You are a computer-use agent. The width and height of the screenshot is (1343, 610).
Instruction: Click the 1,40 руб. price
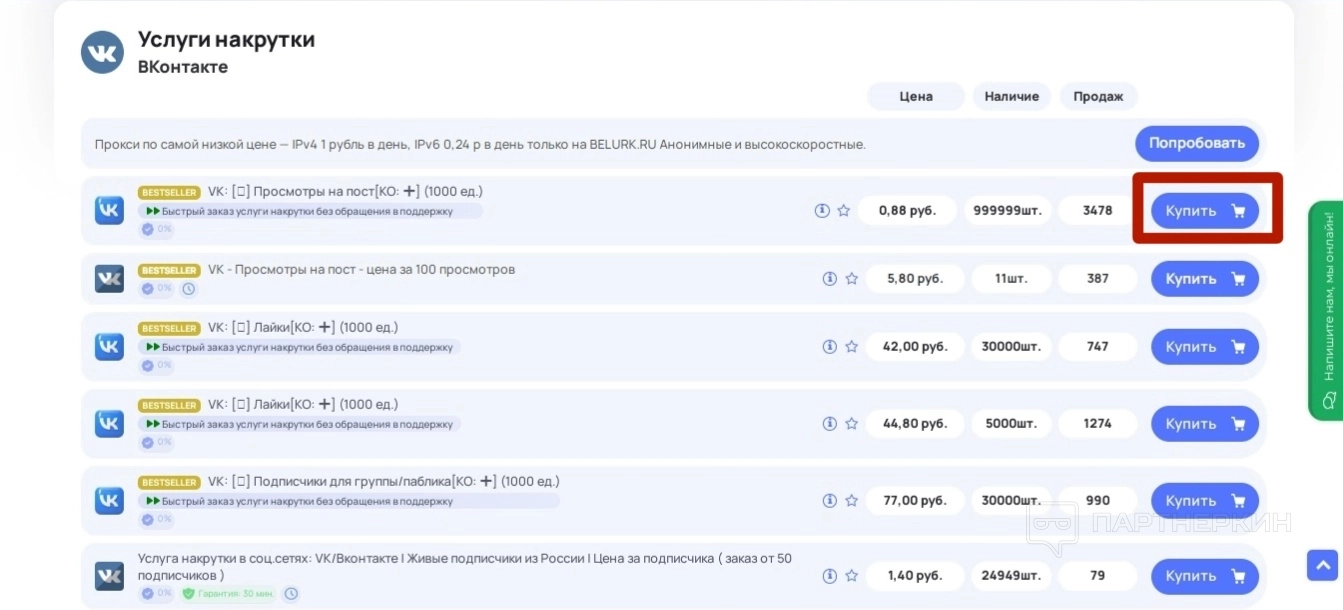915,576
